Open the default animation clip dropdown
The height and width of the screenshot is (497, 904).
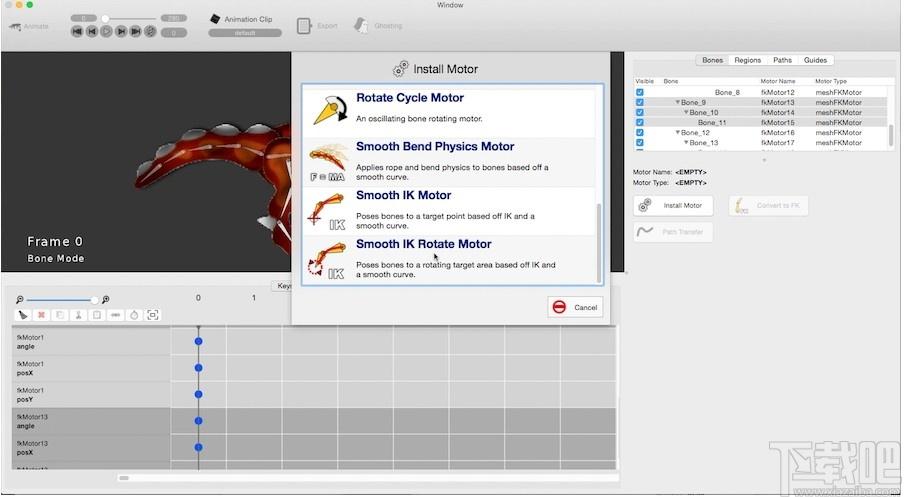[245, 33]
